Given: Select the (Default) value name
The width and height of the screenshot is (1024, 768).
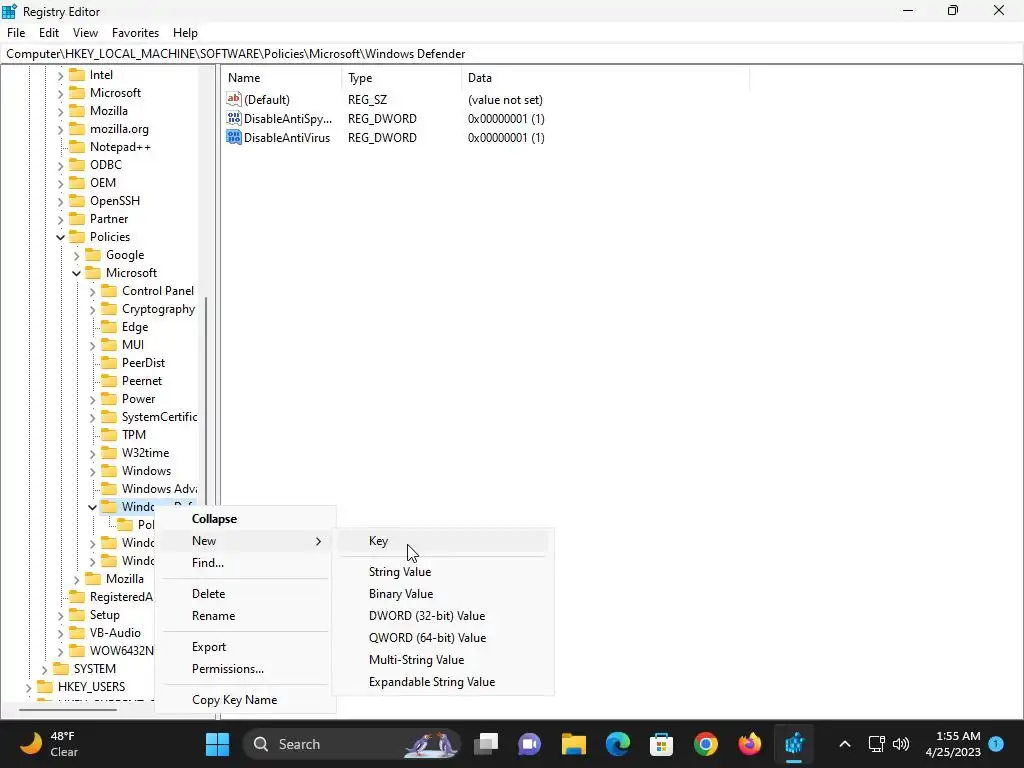Looking at the screenshot, I should coord(266,100).
